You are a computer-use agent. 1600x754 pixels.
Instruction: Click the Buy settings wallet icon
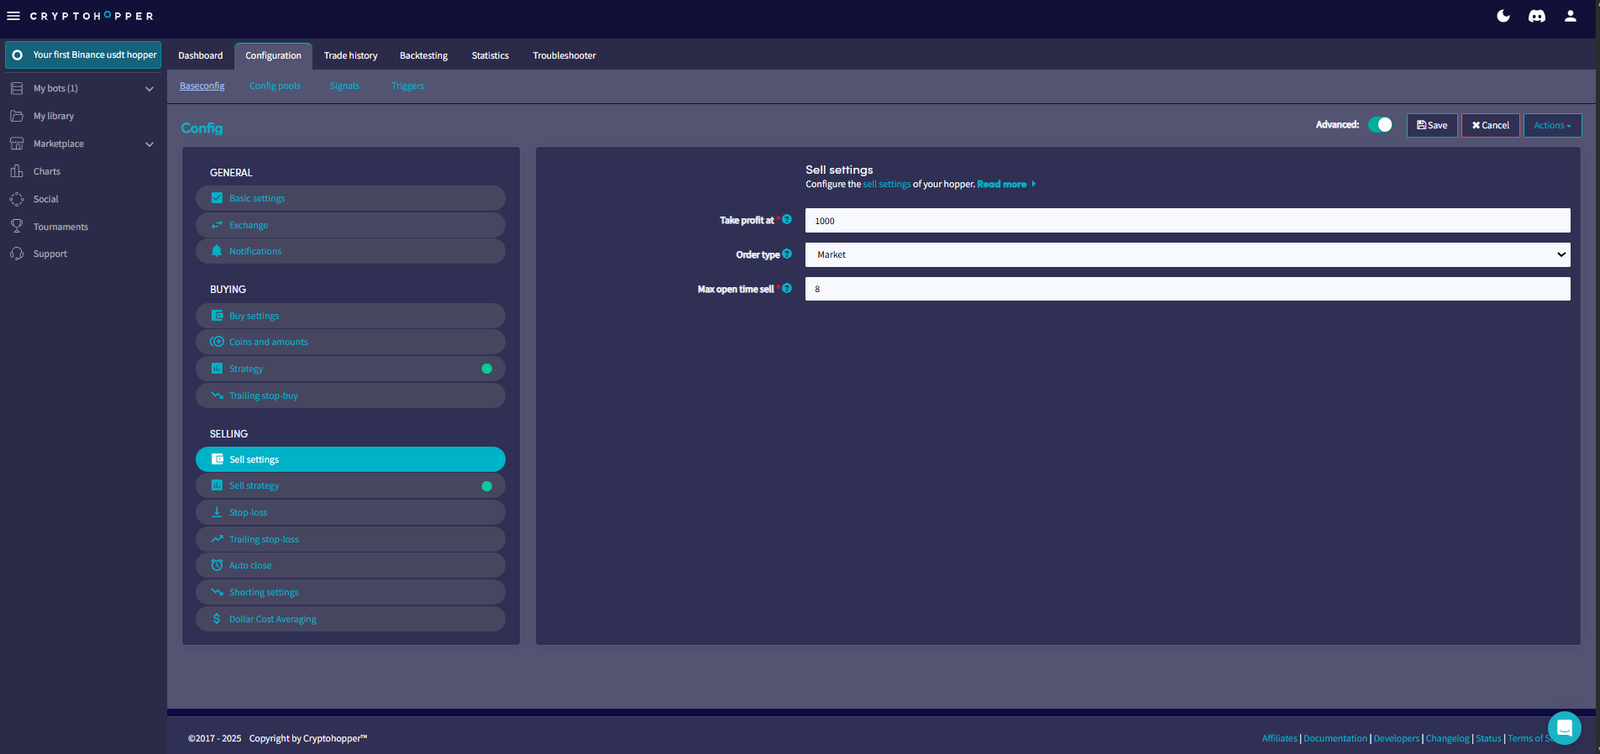point(217,316)
